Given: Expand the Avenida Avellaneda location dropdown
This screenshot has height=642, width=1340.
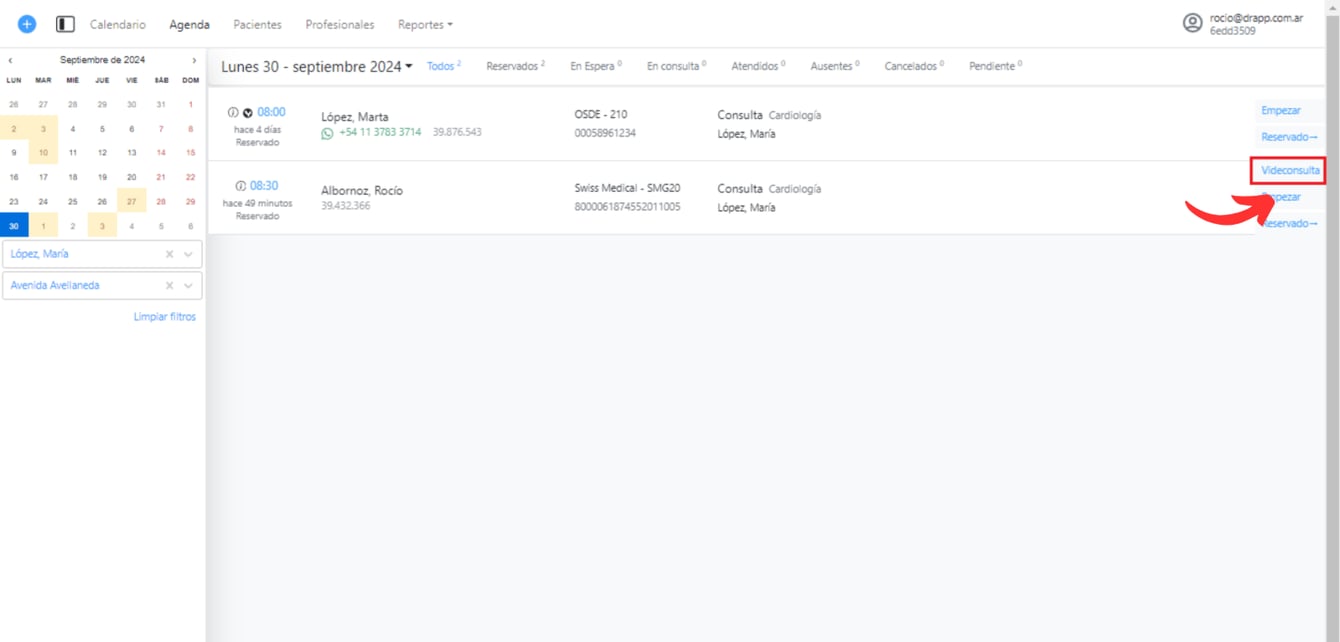Looking at the screenshot, I should point(188,286).
